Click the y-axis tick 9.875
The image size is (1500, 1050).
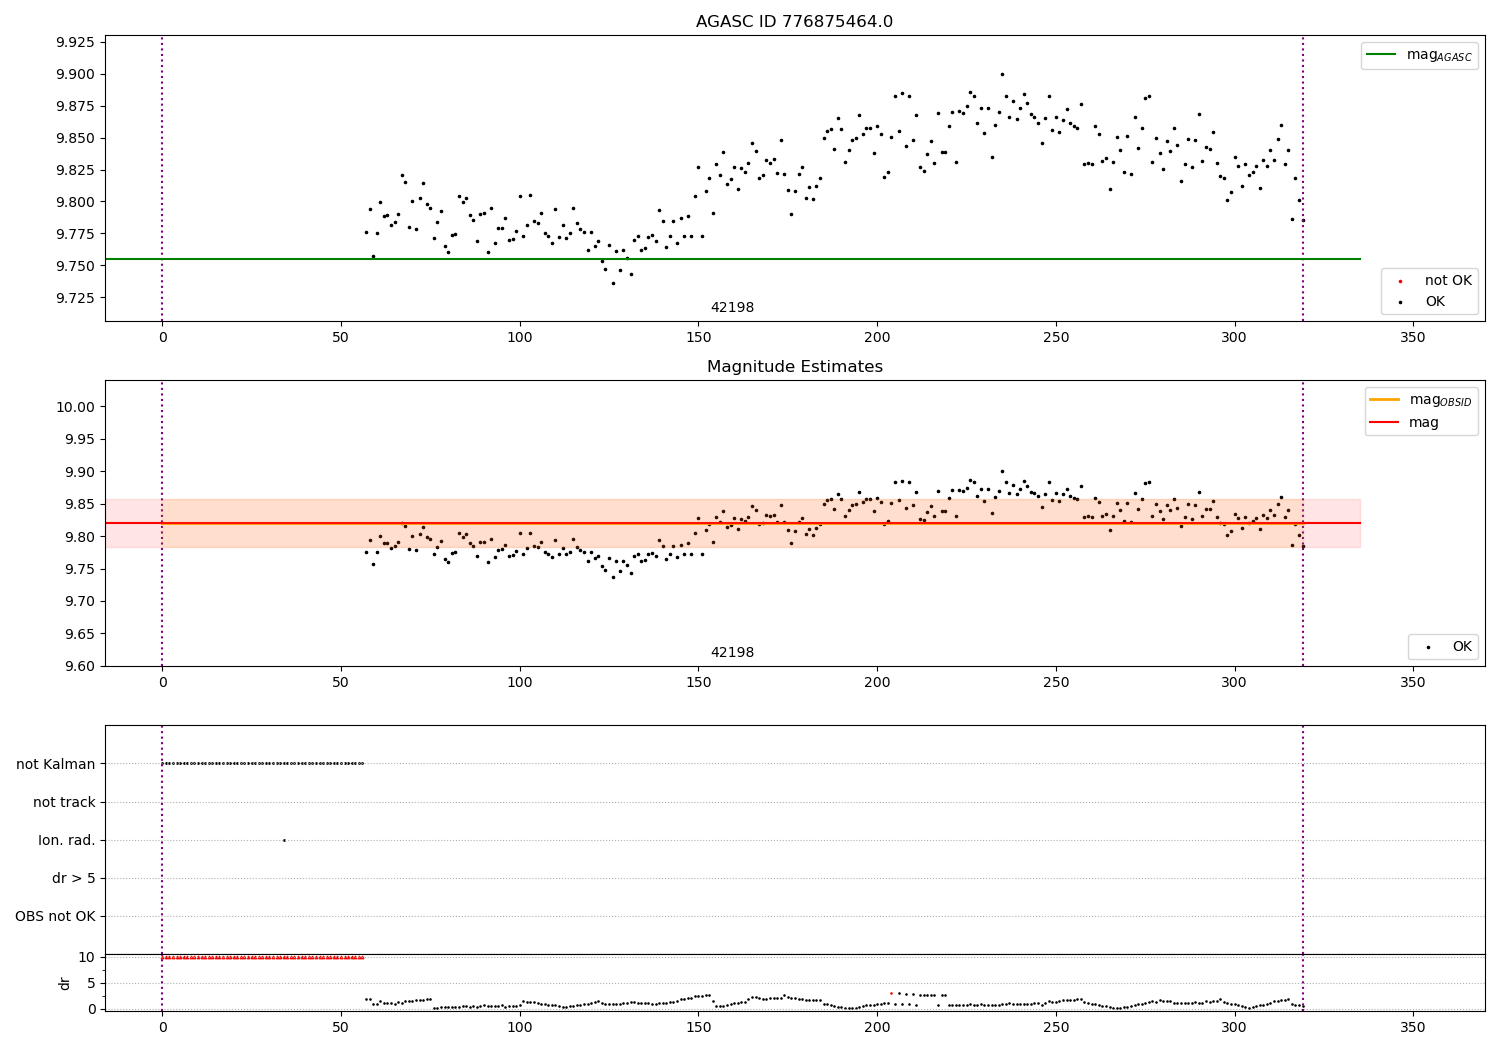tap(75, 106)
